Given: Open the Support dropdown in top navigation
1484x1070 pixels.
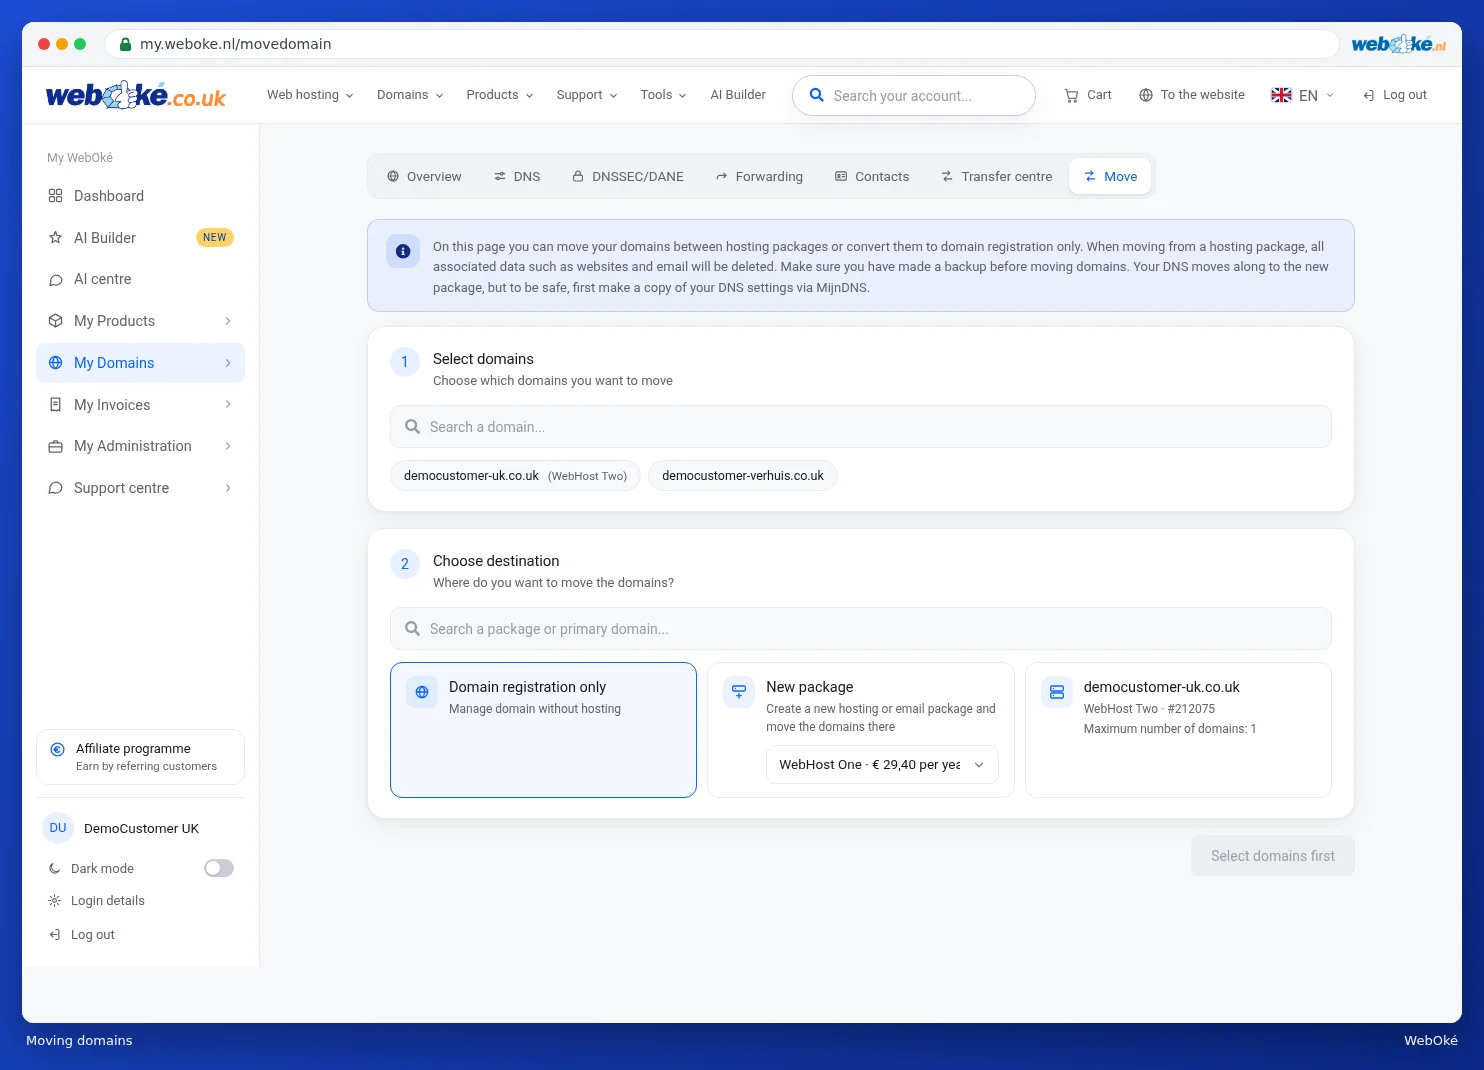Looking at the screenshot, I should (x=587, y=95).
